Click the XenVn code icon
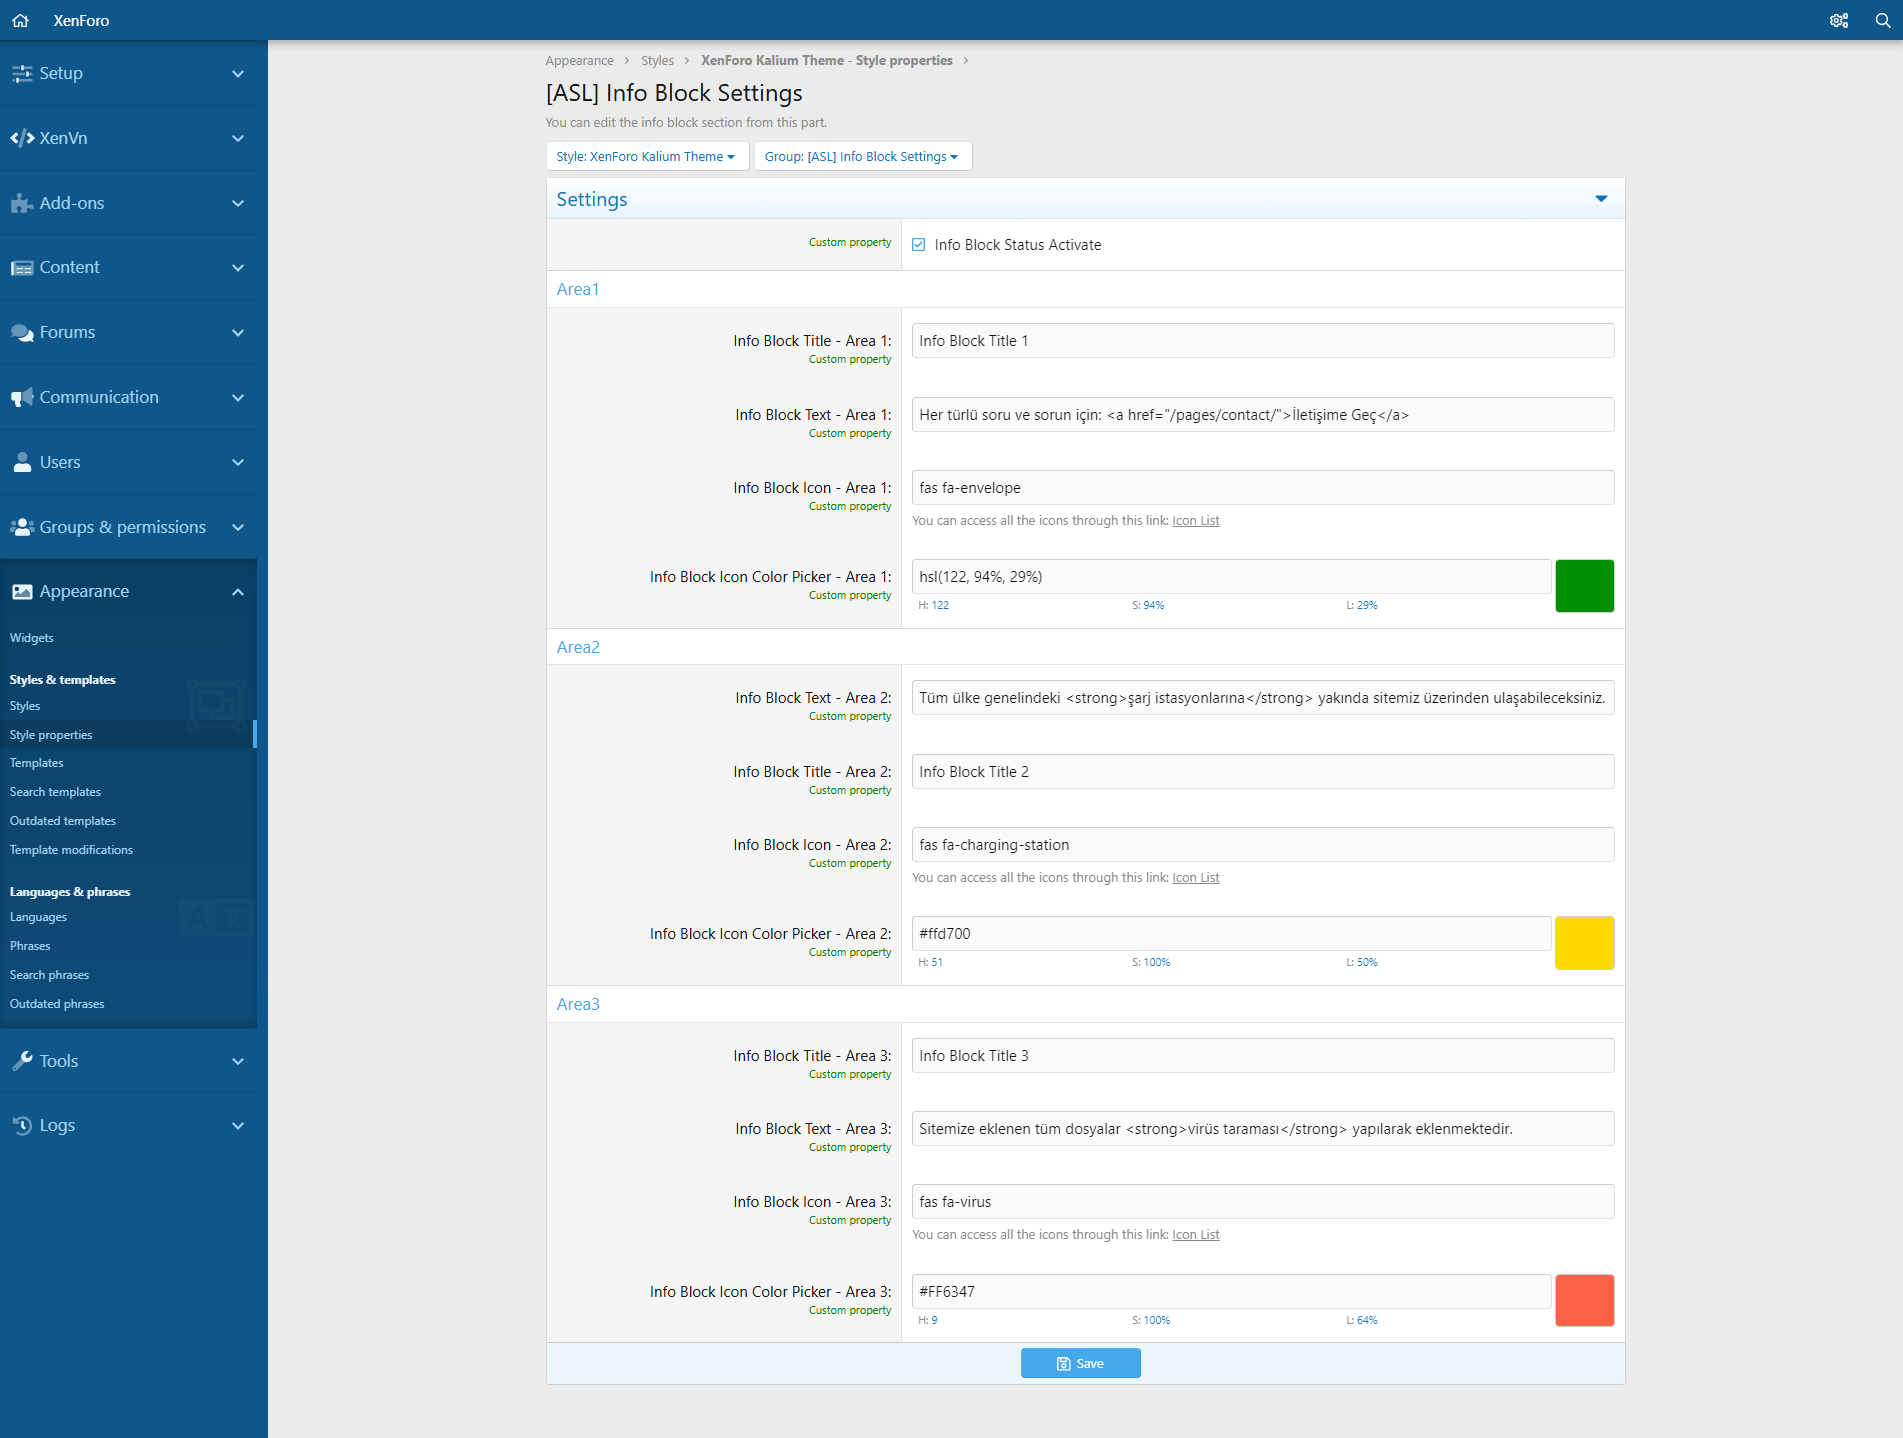This screenshot has height=1438, width=1903. [x=22, y=138]
